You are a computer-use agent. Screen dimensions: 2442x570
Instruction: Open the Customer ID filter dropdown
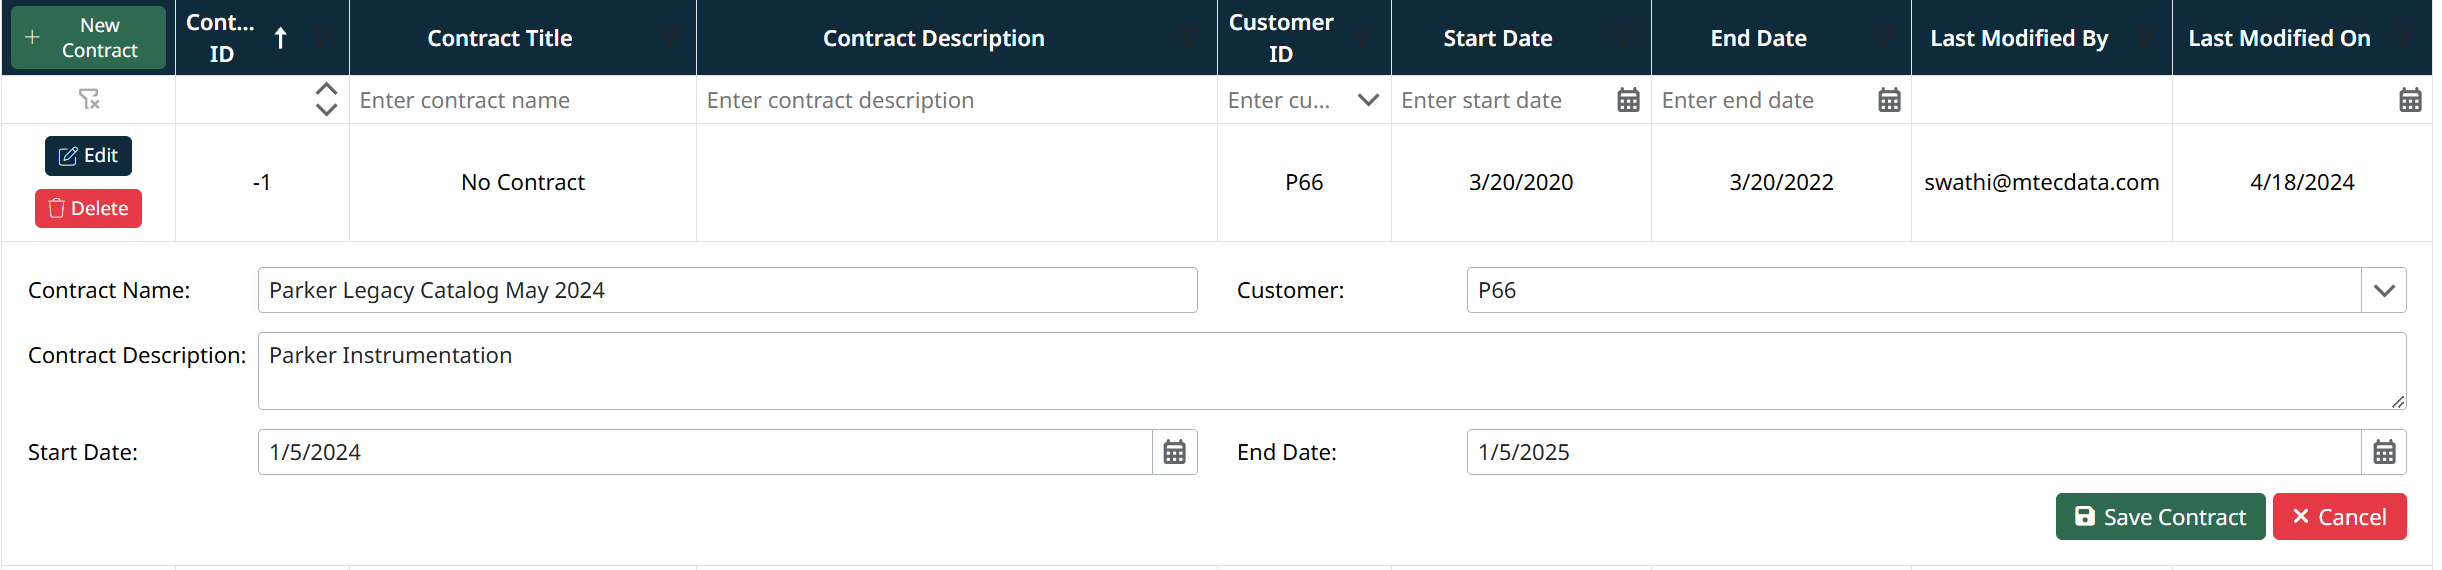pyautogui.click(x=1368, y=100)
